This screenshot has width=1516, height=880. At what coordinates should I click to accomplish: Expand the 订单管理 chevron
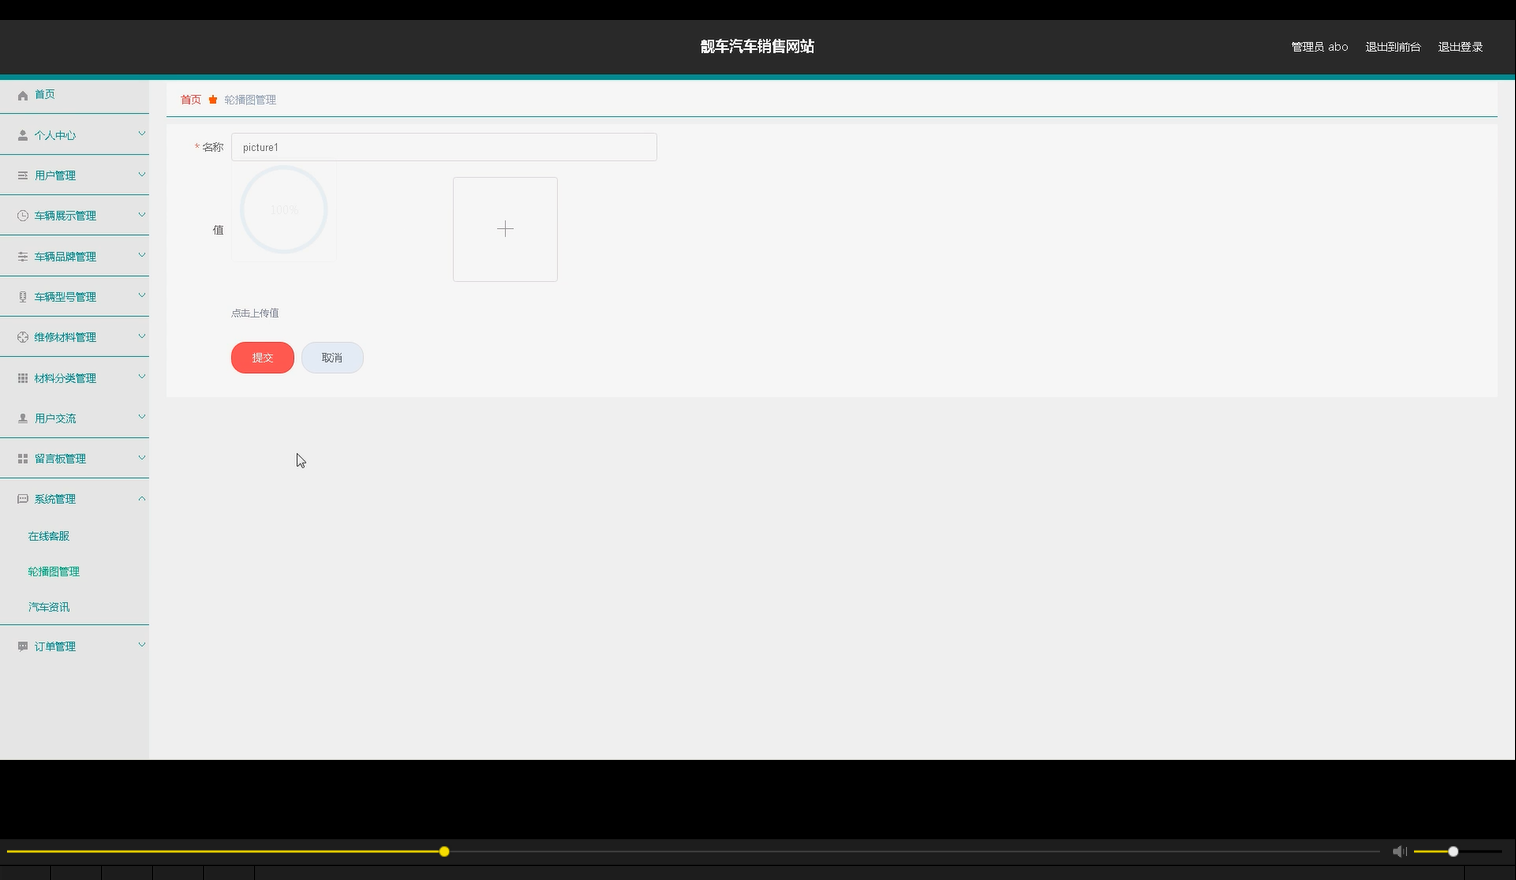142,645
